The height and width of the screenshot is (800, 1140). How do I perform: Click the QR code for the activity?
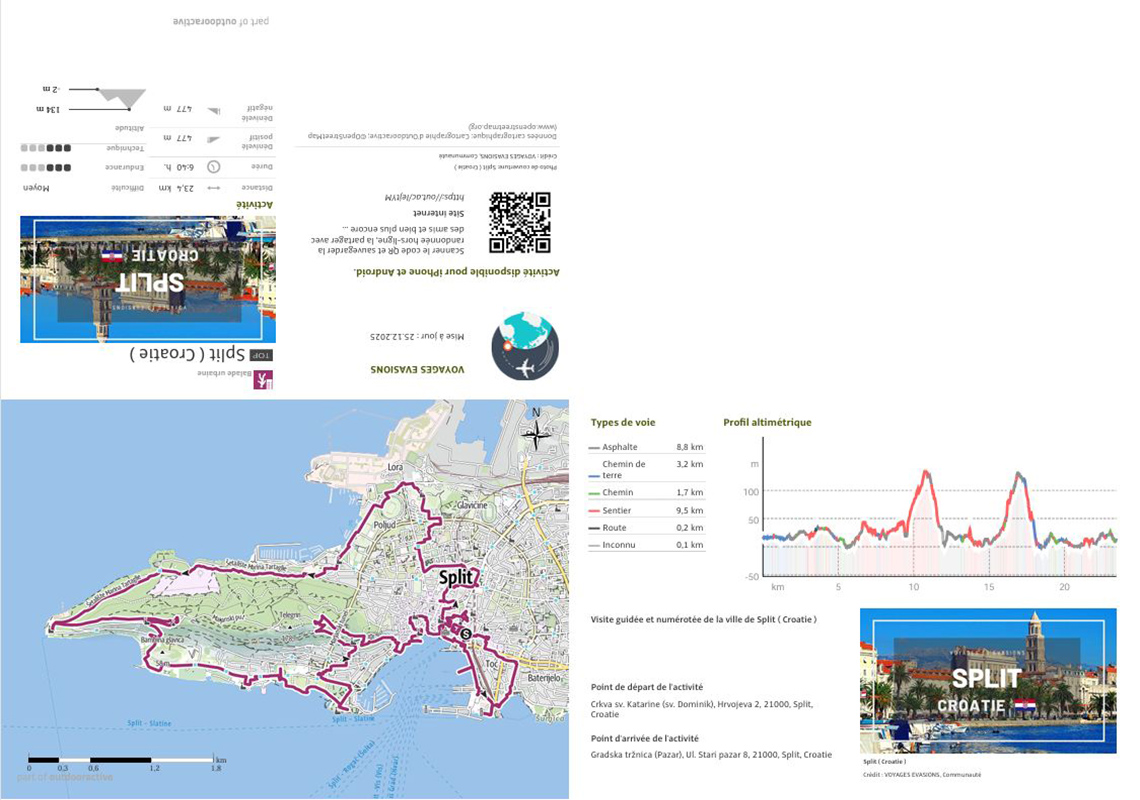pyautogui.click(x=519, y=222)
